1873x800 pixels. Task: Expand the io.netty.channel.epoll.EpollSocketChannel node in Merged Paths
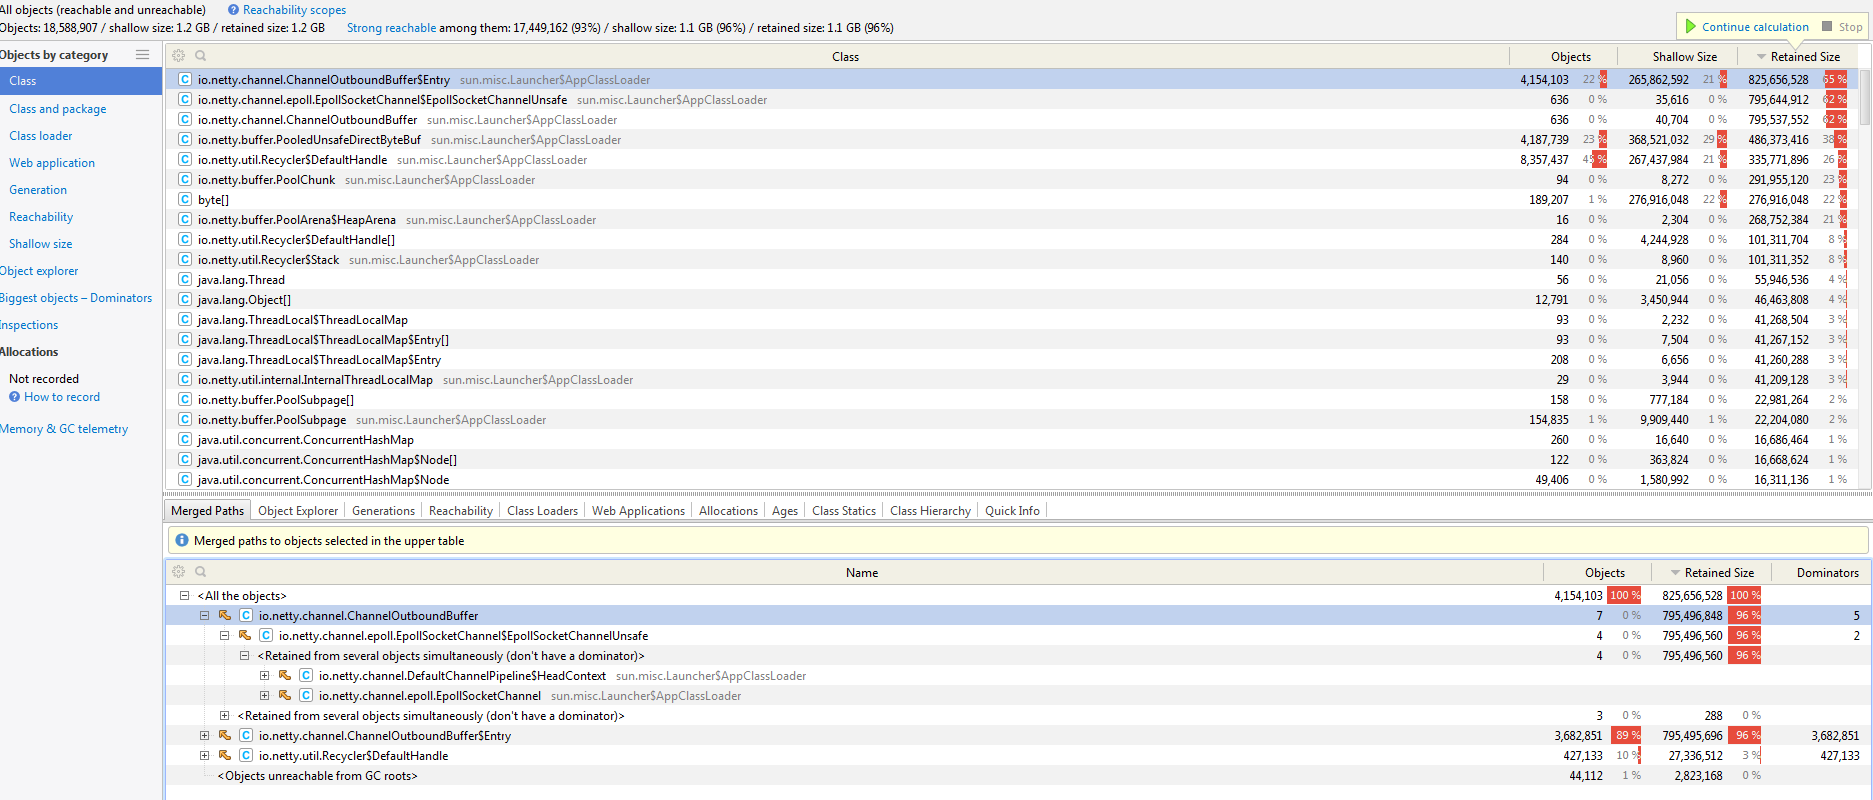(x=265, y=696)
